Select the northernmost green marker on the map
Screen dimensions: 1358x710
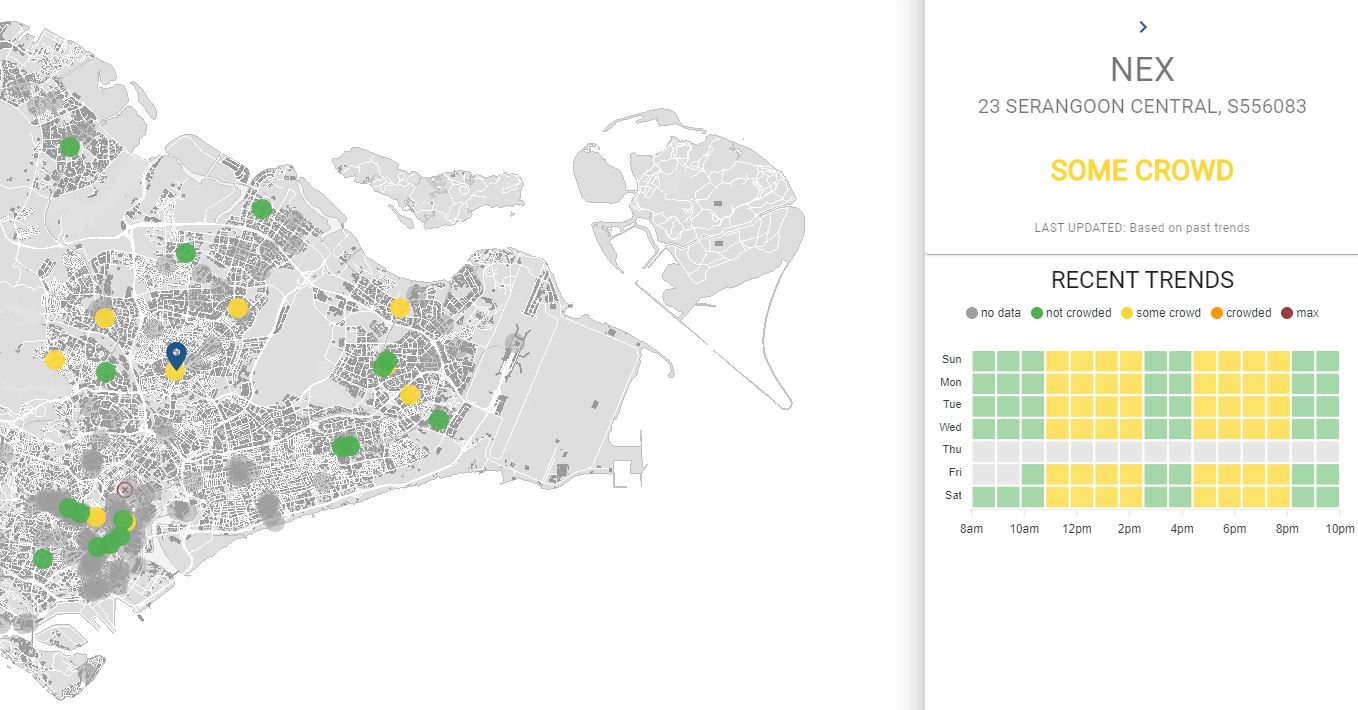tap(70, 147)
